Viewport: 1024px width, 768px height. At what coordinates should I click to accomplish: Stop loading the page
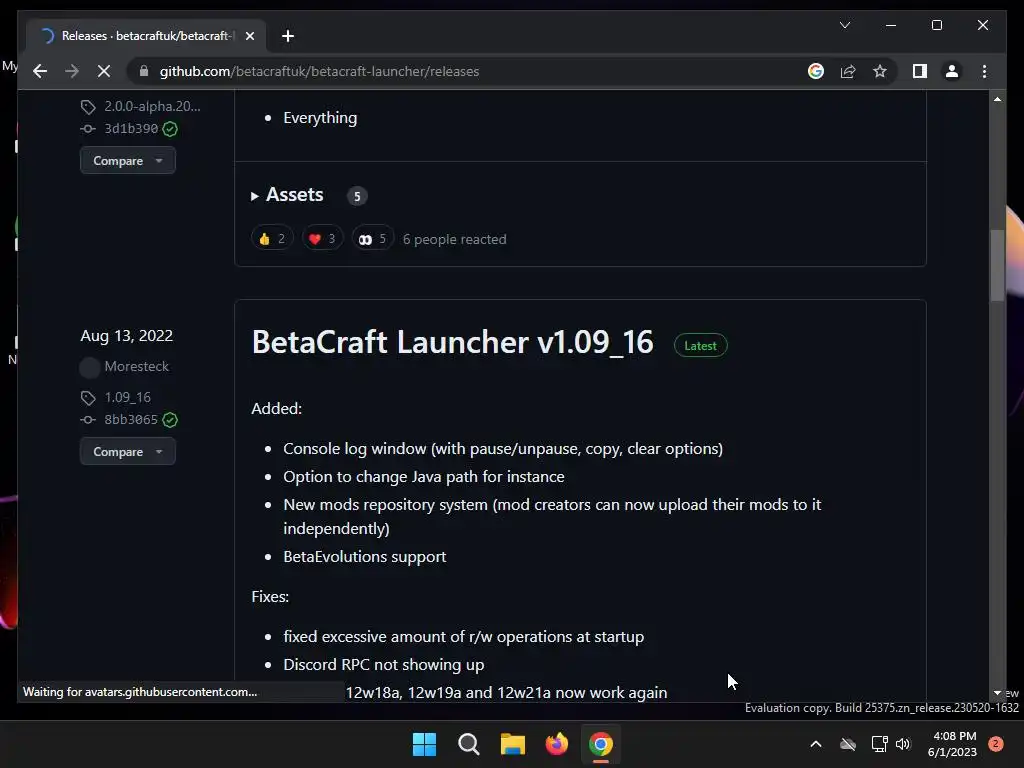click(x=104, y=71)
